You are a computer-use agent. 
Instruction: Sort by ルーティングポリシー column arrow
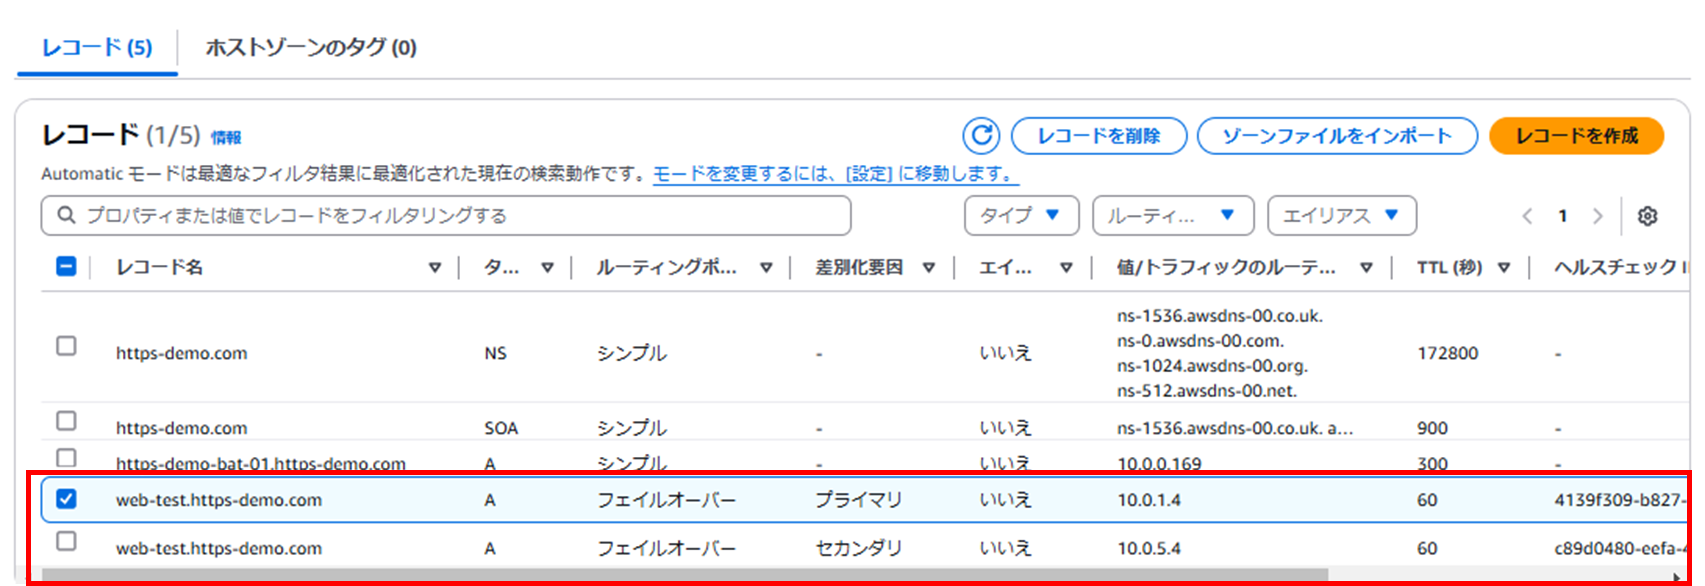[x=766, y=268]
